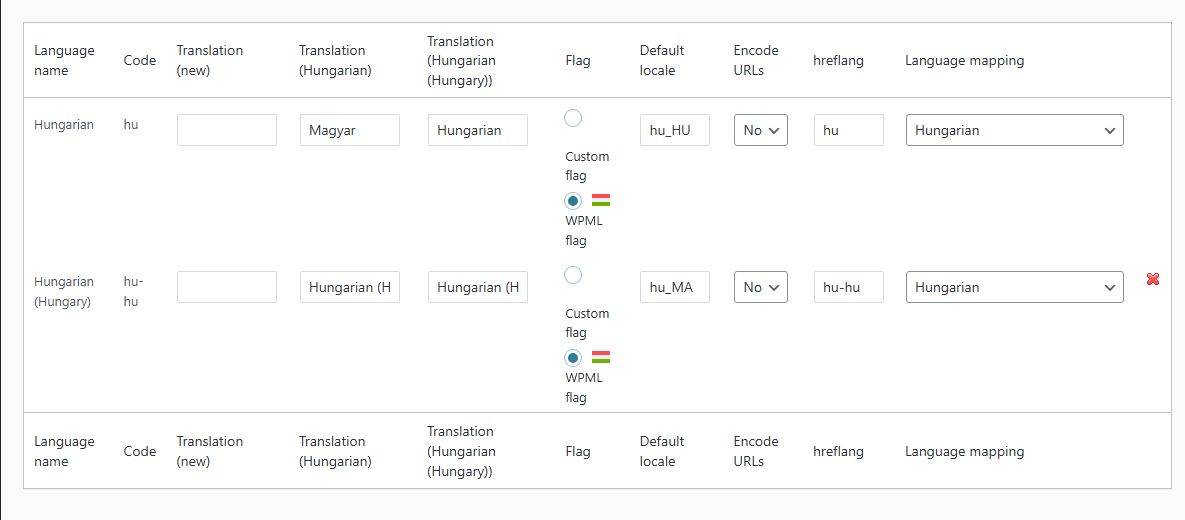Click the hu hreflang field
The width and height of the screenshot is (1185, 520).
pyautogui.click(x=849, y=130)
